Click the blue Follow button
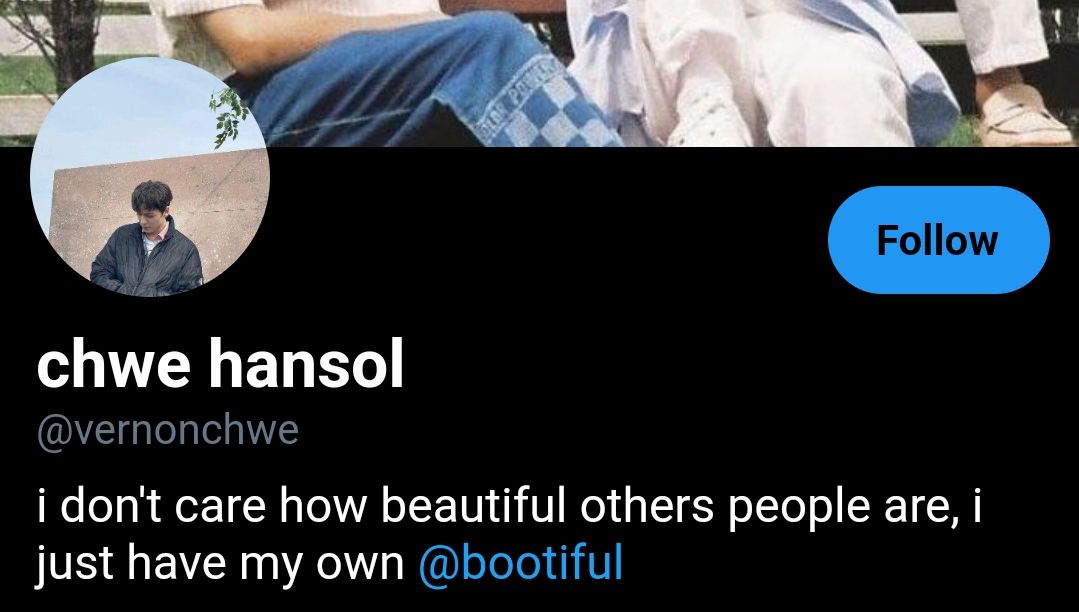 (939, 240)
